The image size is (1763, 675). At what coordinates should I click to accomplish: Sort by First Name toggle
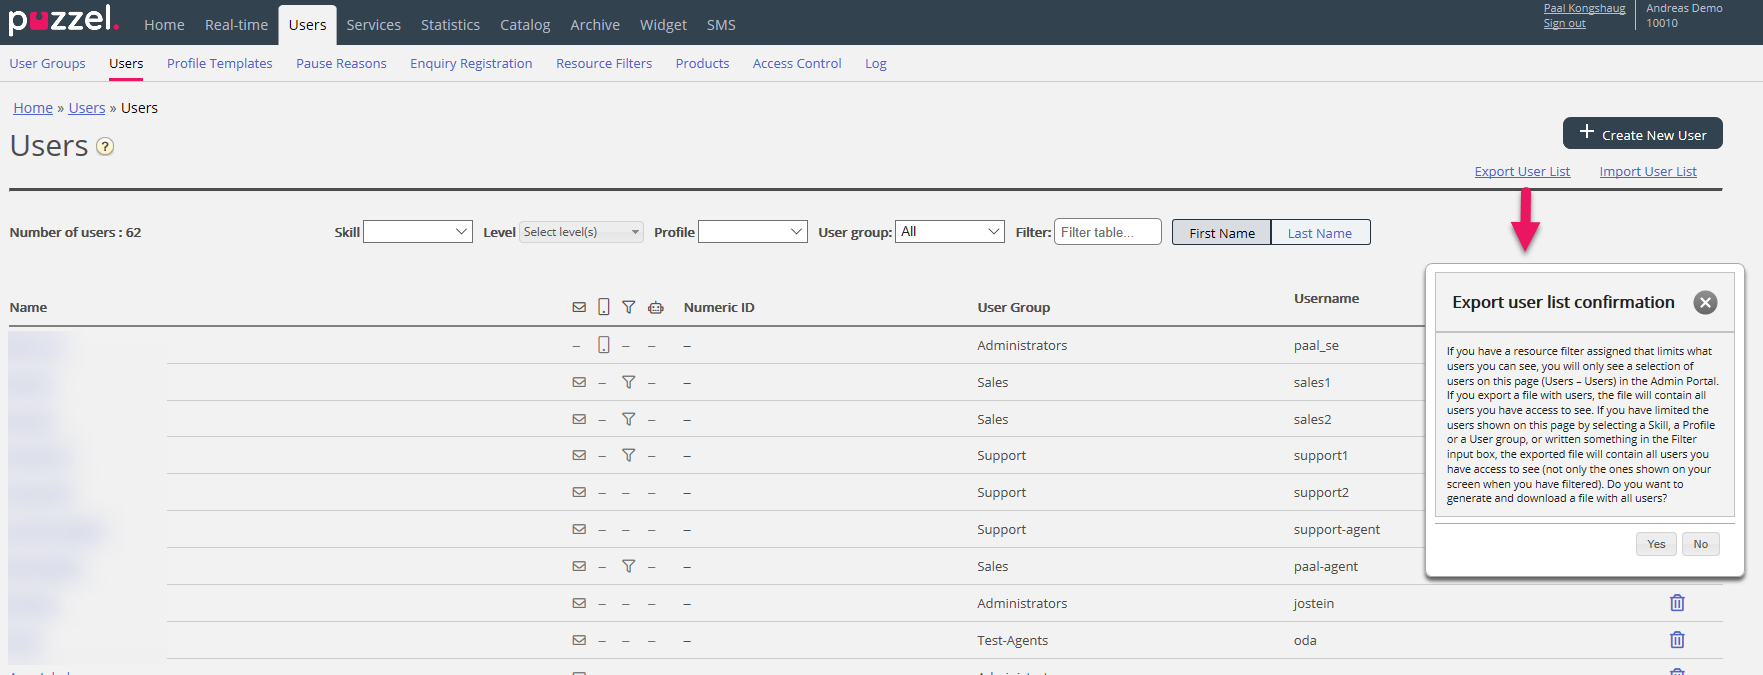click(1221, 233)
